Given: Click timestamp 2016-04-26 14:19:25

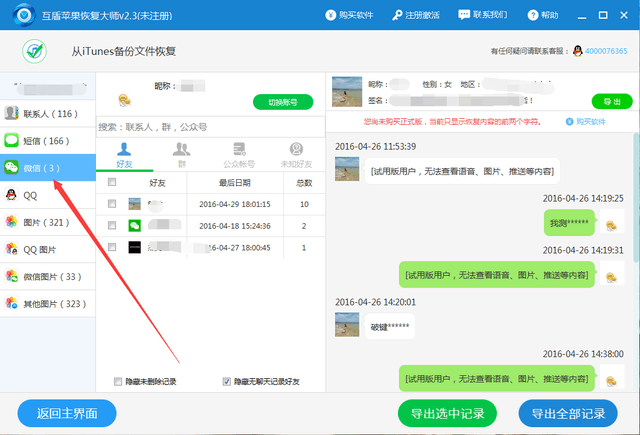Looking at the screenshot, I should pyautogui.click(x=583, y=198).
